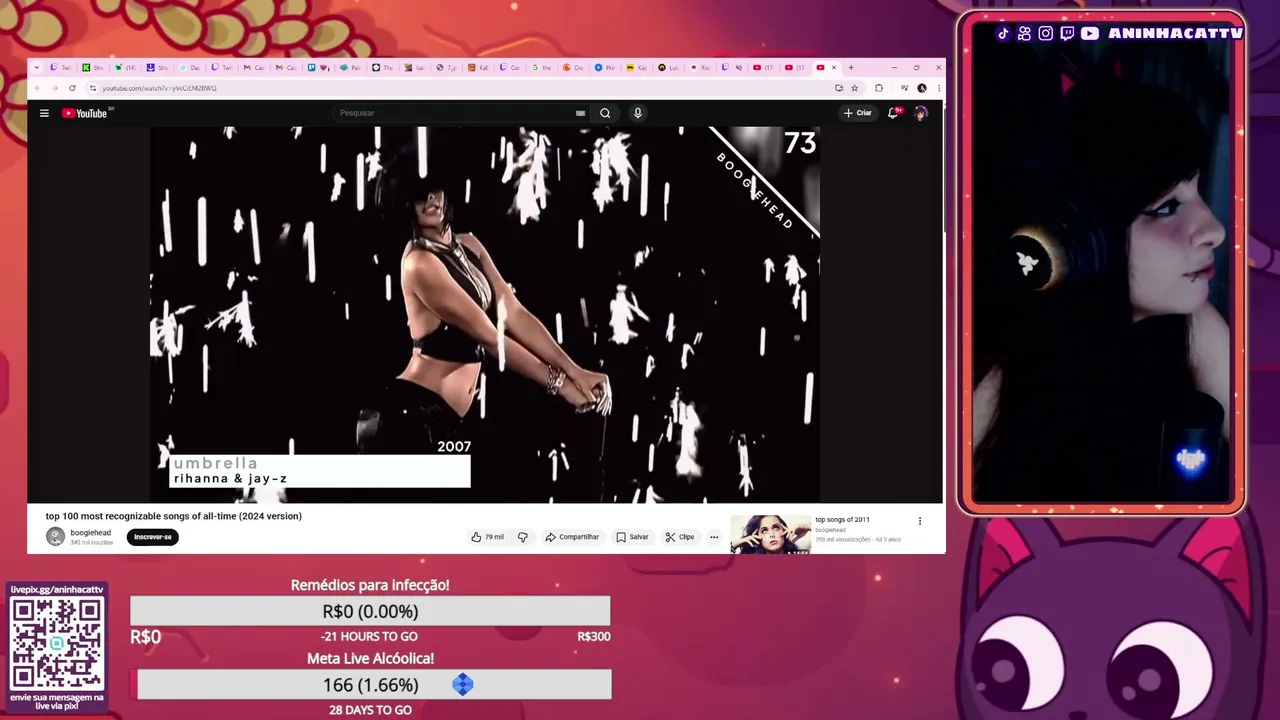Image resolution: width=1280 pixels, height=720 pixels.
Task: Open the browser media controls icon
Action: coord(904,88)
